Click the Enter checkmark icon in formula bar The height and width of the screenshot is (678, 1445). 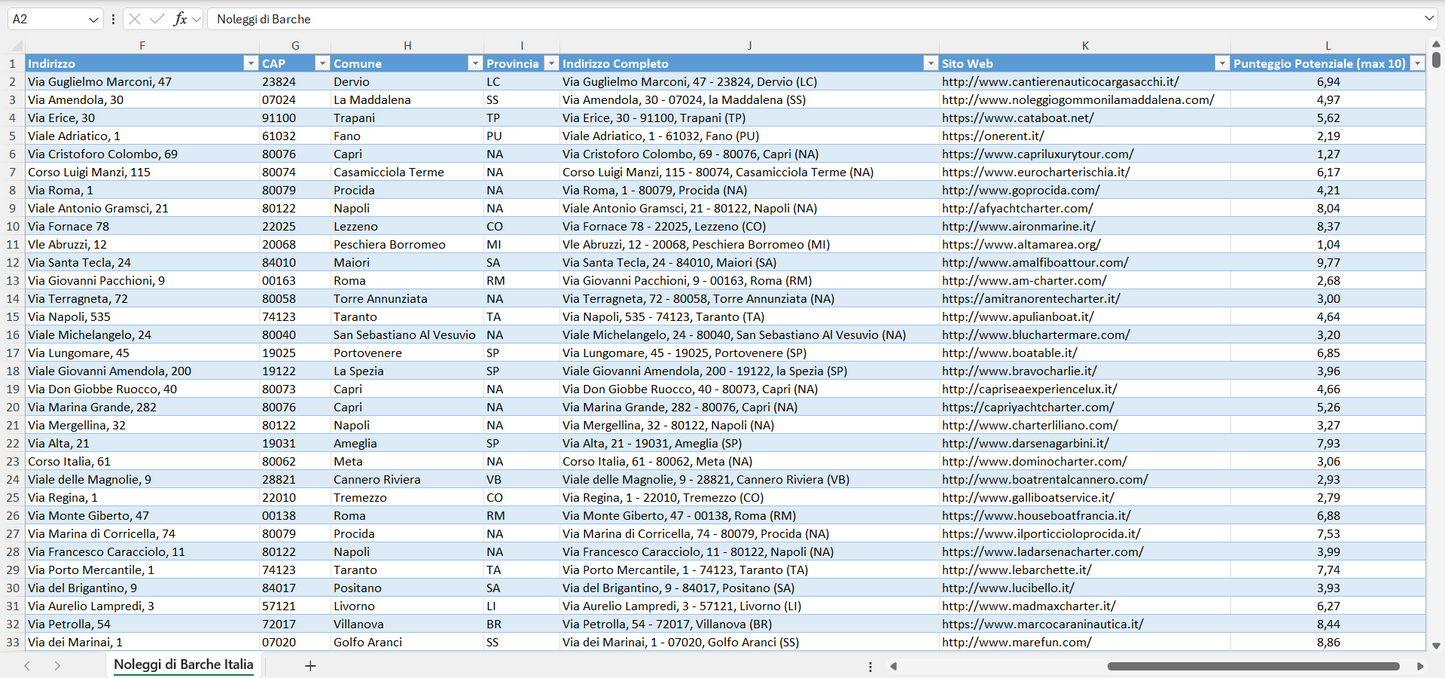coord(157,19)
